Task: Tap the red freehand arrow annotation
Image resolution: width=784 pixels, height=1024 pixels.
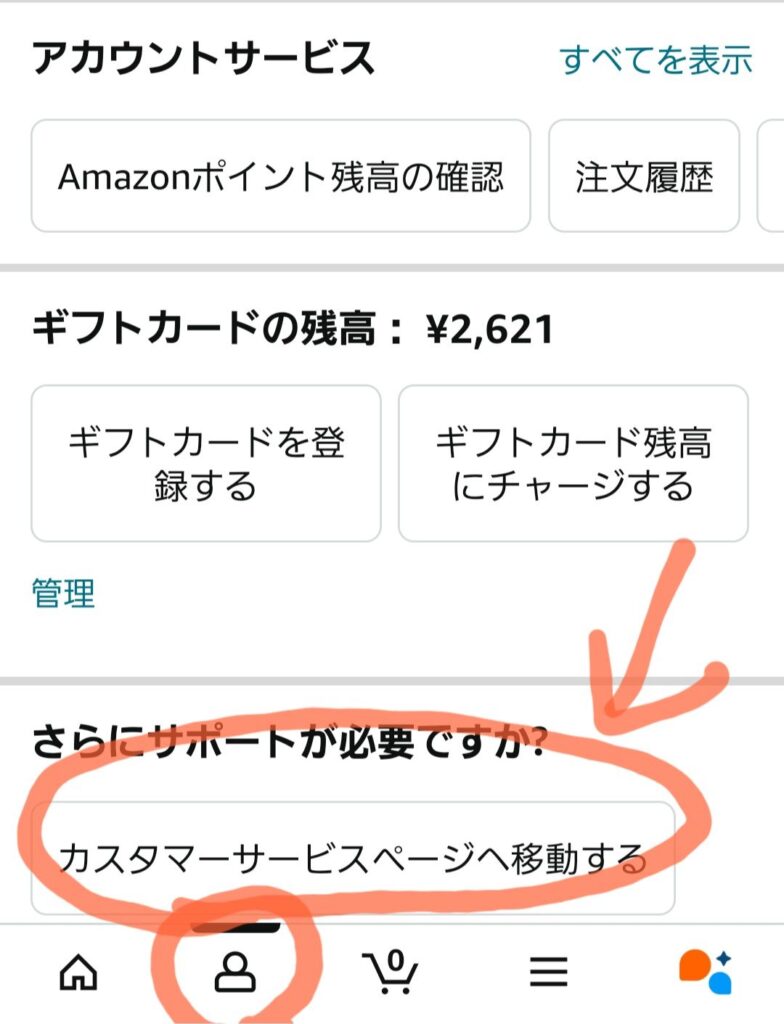Action: [x=650, y=640]
